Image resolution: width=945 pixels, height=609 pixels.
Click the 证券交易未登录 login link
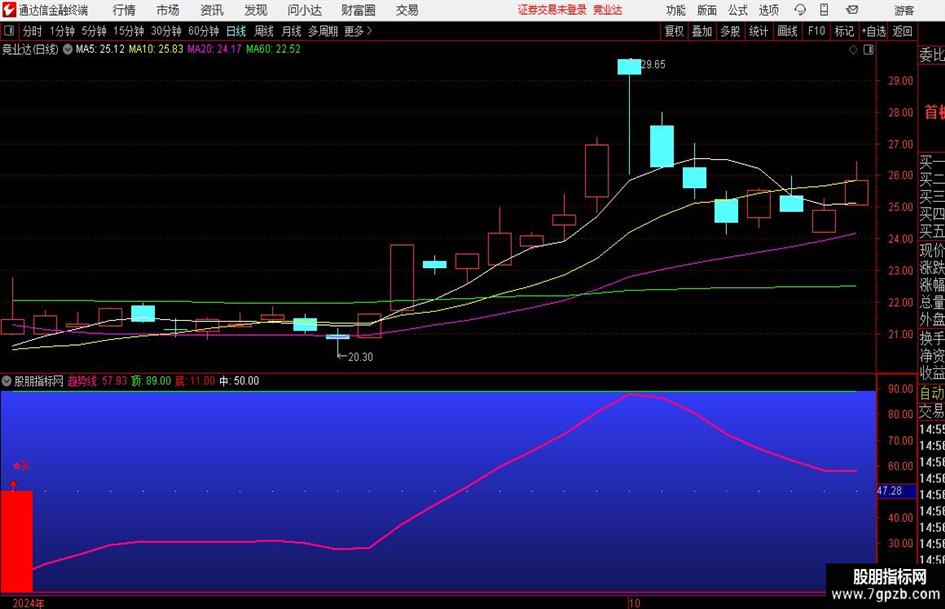tap(552, 10)
